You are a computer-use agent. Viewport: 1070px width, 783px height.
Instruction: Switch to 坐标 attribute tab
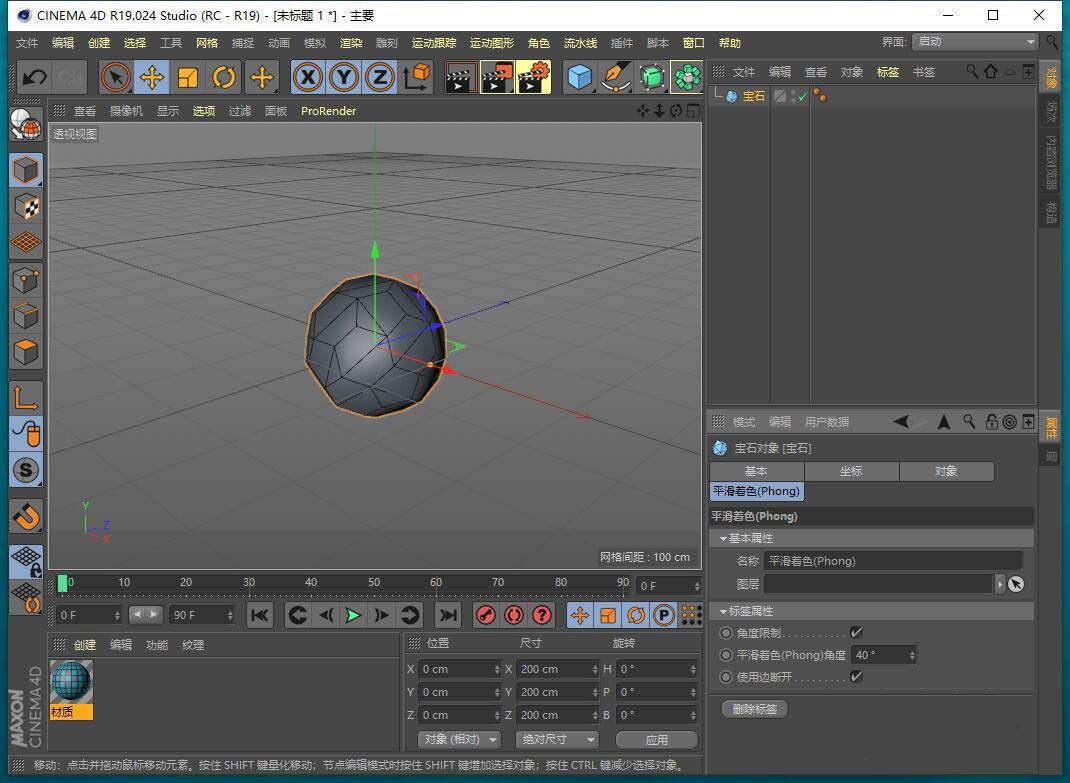tap(851, 471)
